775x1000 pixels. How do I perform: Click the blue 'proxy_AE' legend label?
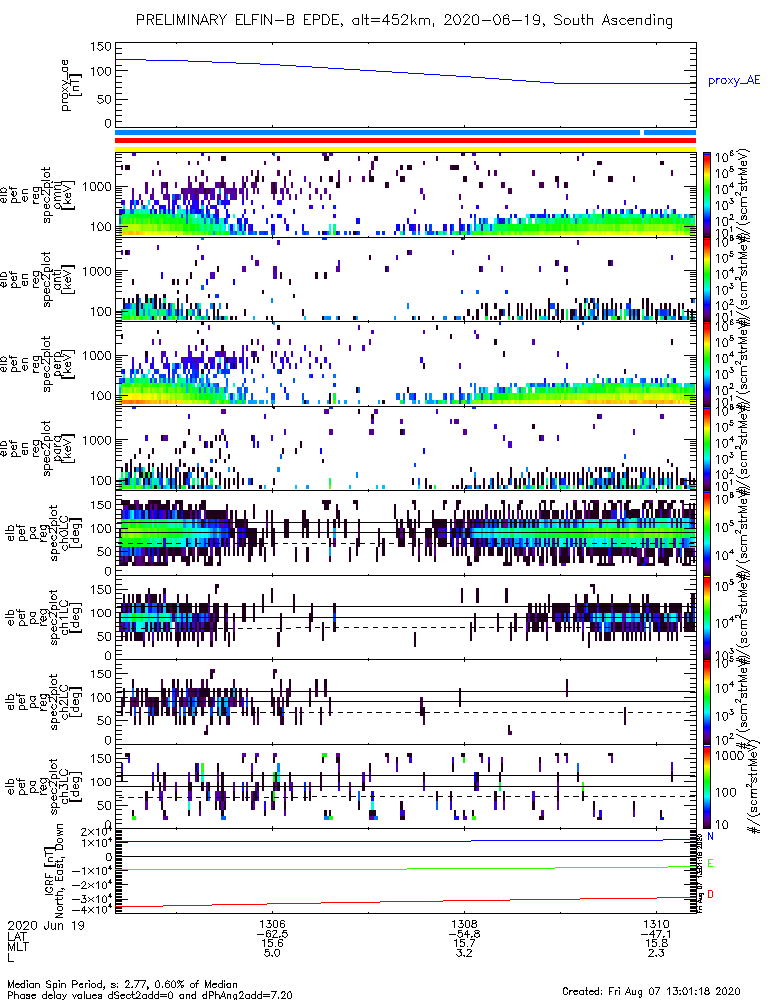point(734,80)
